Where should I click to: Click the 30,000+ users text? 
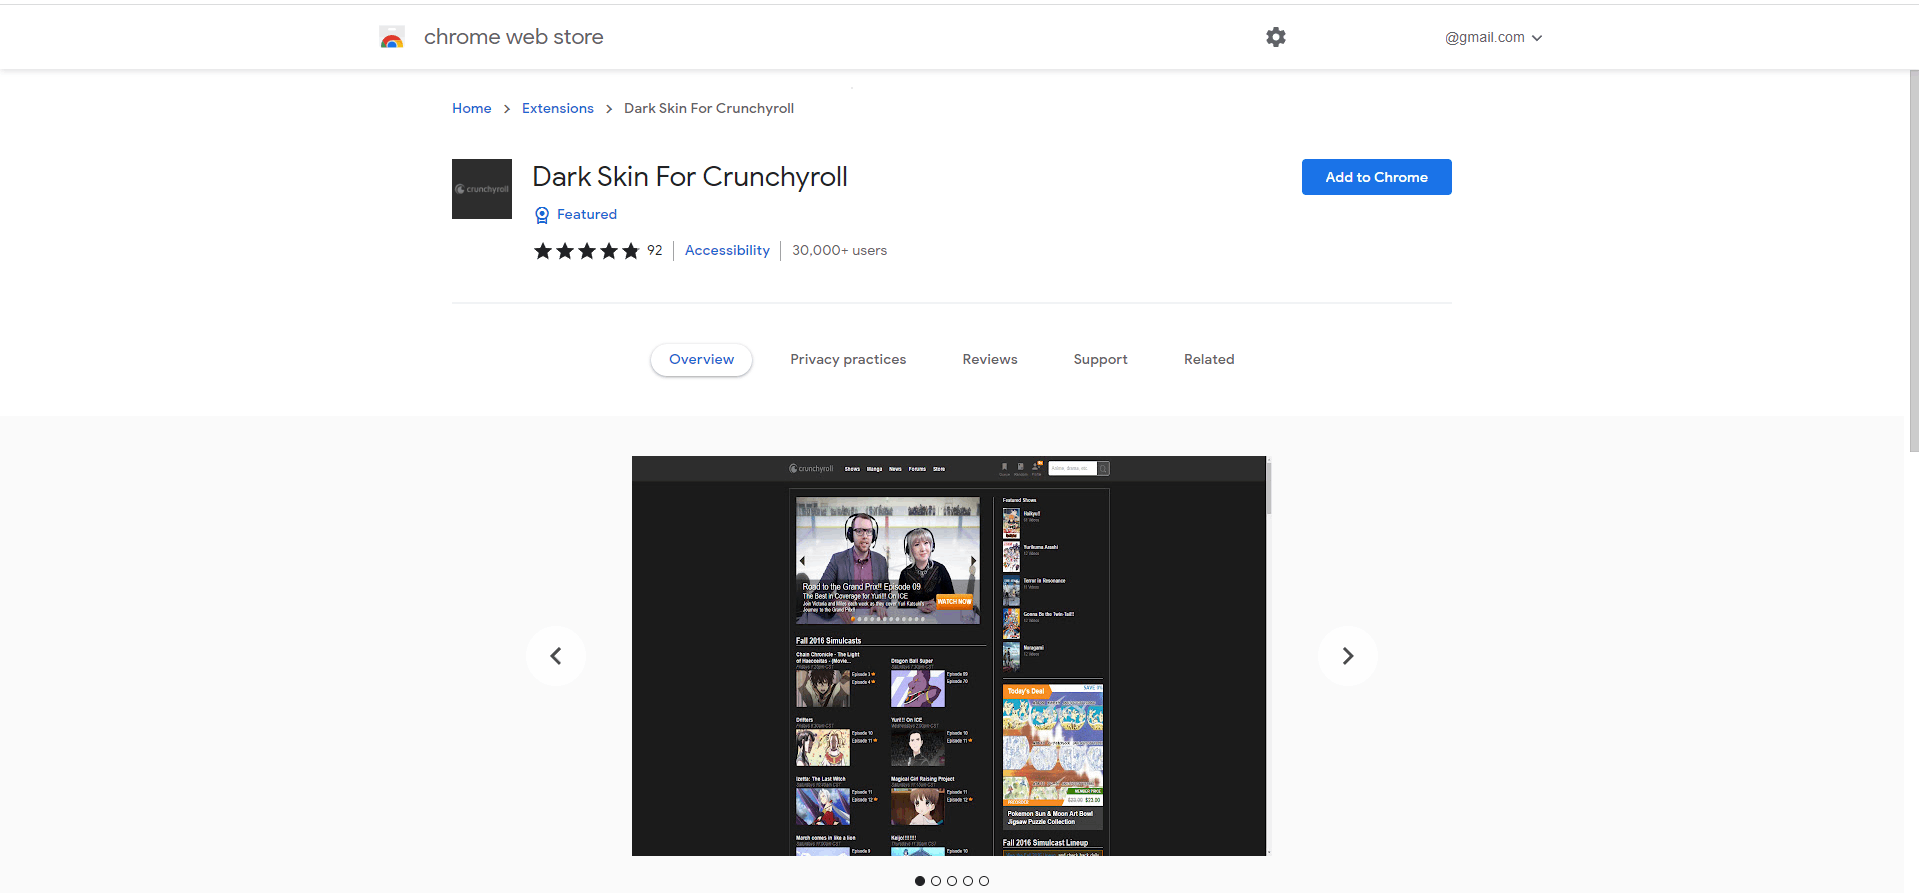(840, 250)
